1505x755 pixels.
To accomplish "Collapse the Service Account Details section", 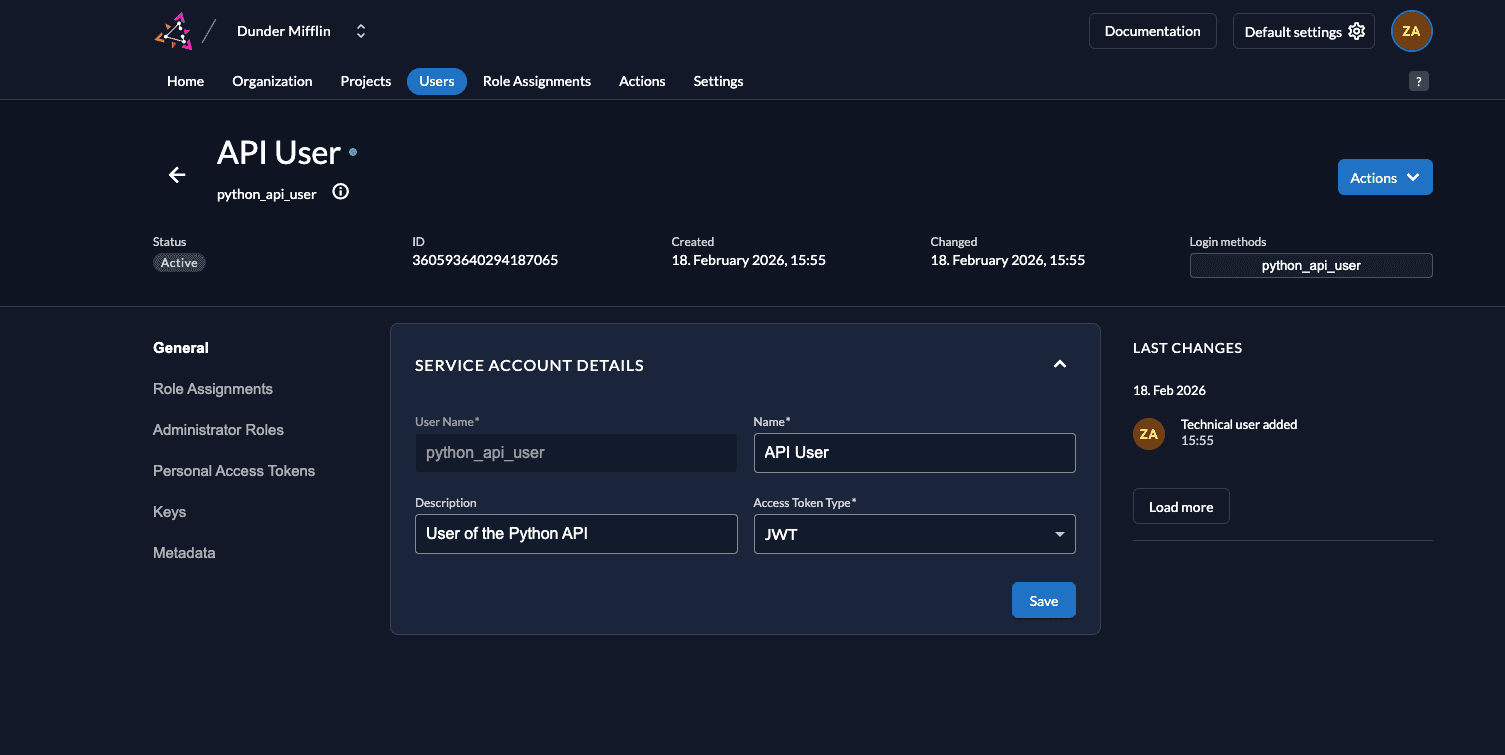I will [x=1060, y=365].
